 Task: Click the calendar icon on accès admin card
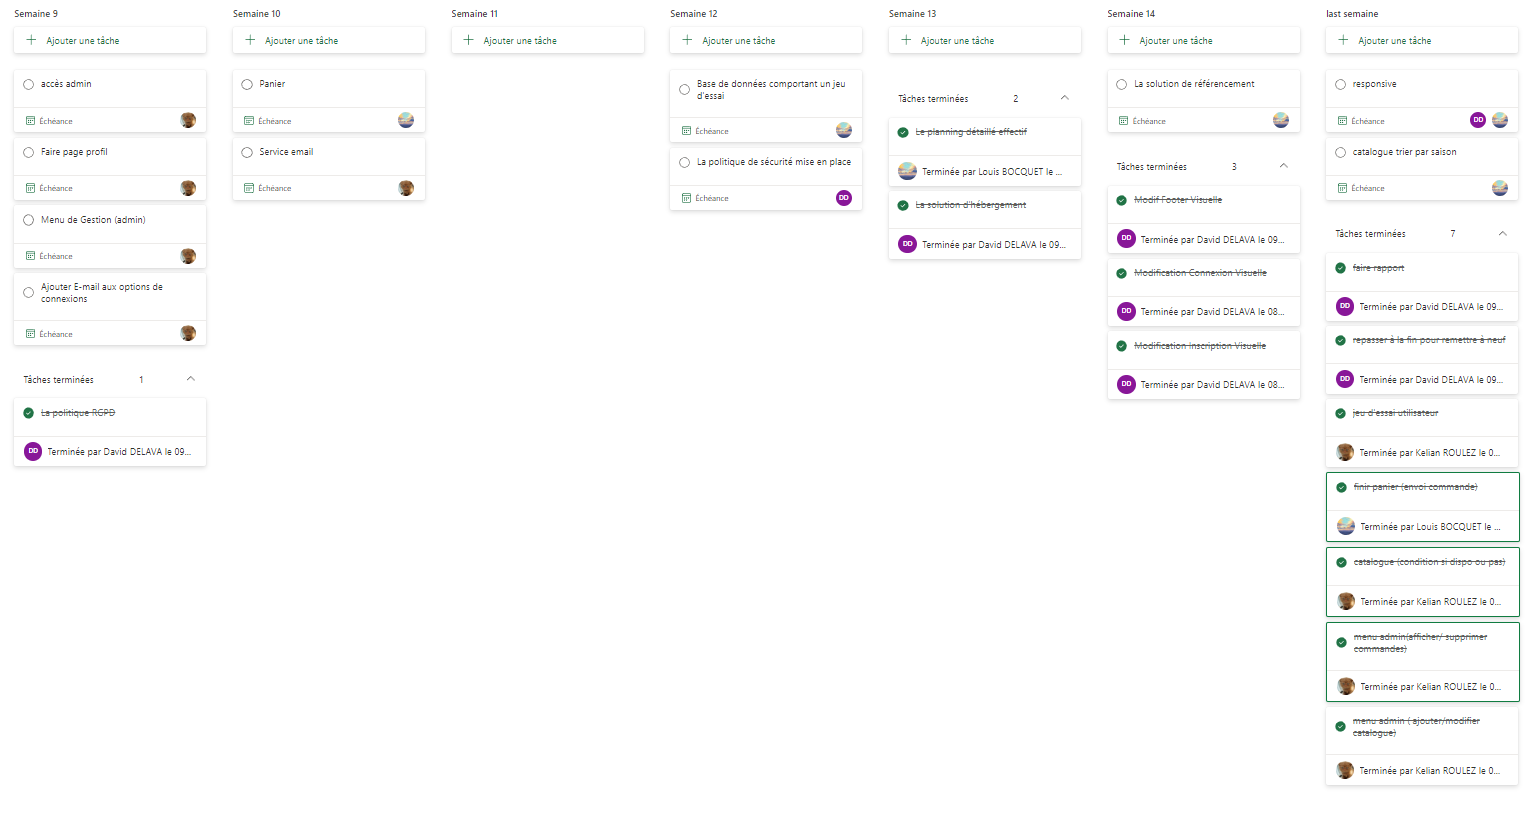click(30, 121)
